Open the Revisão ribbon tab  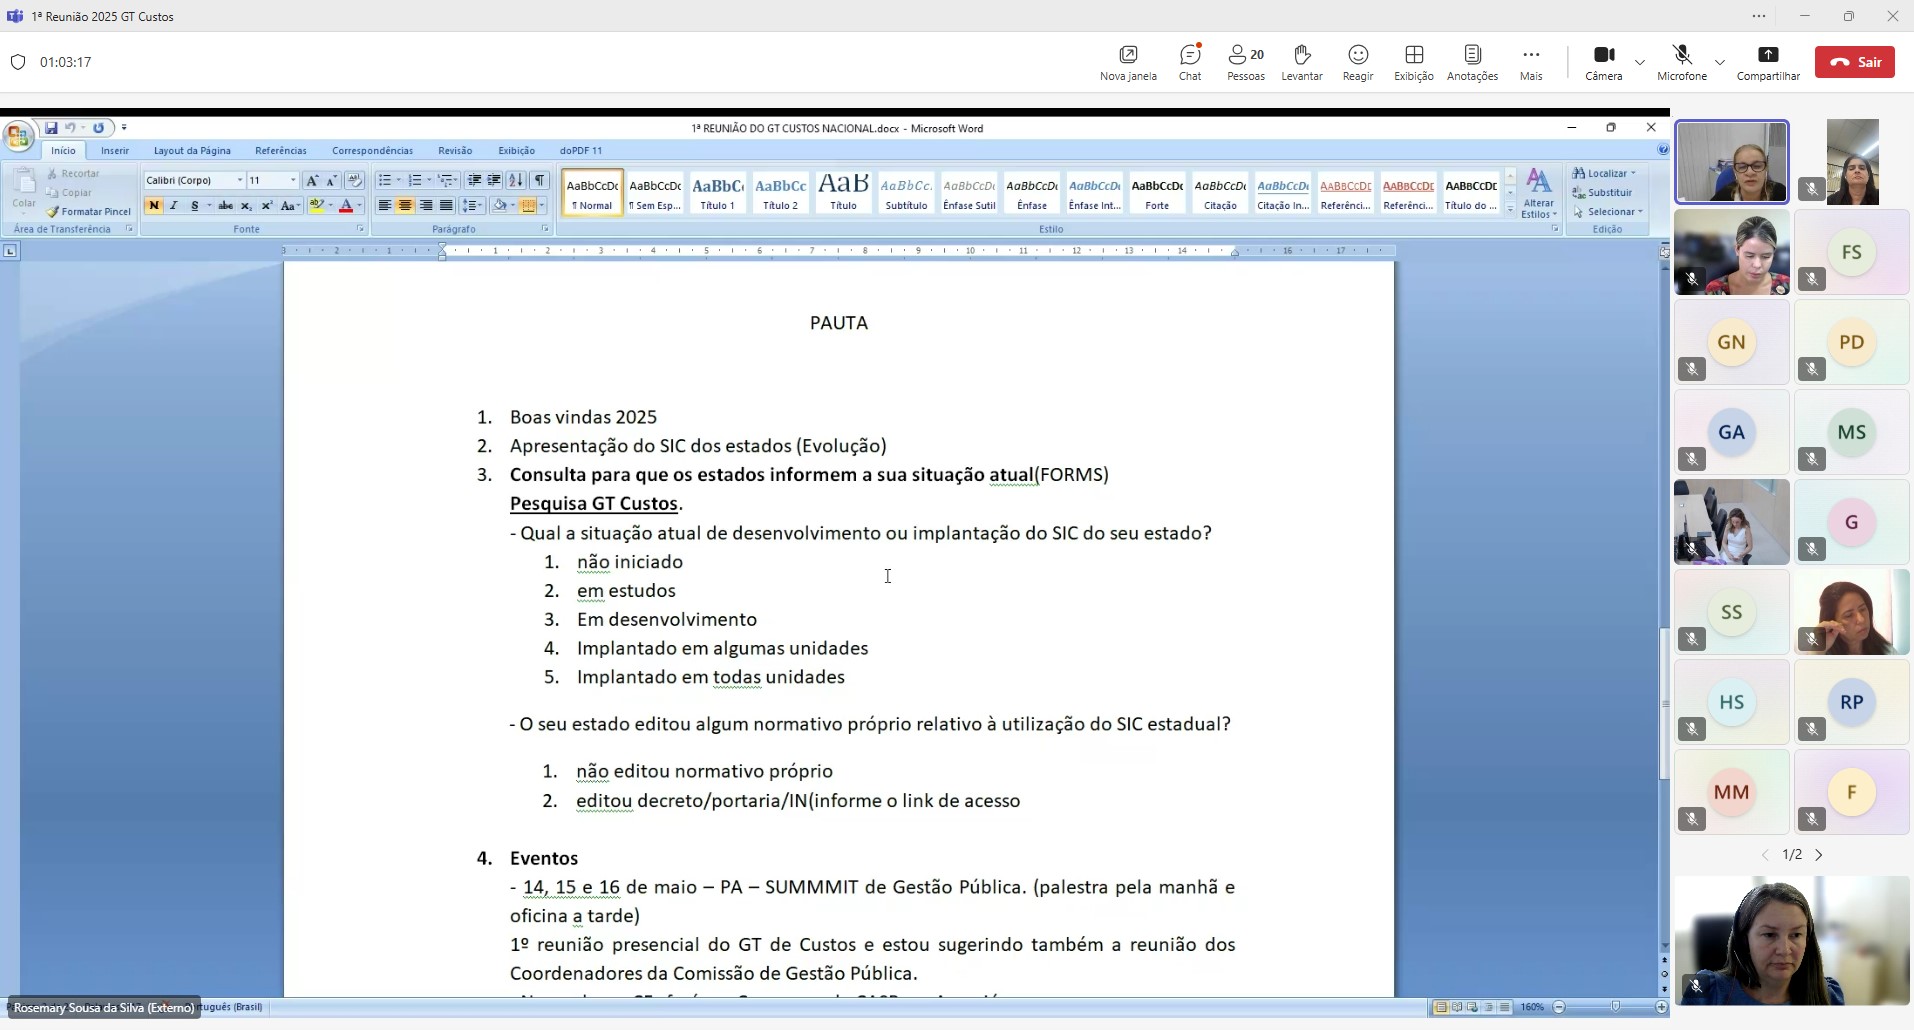pos(455,150)
